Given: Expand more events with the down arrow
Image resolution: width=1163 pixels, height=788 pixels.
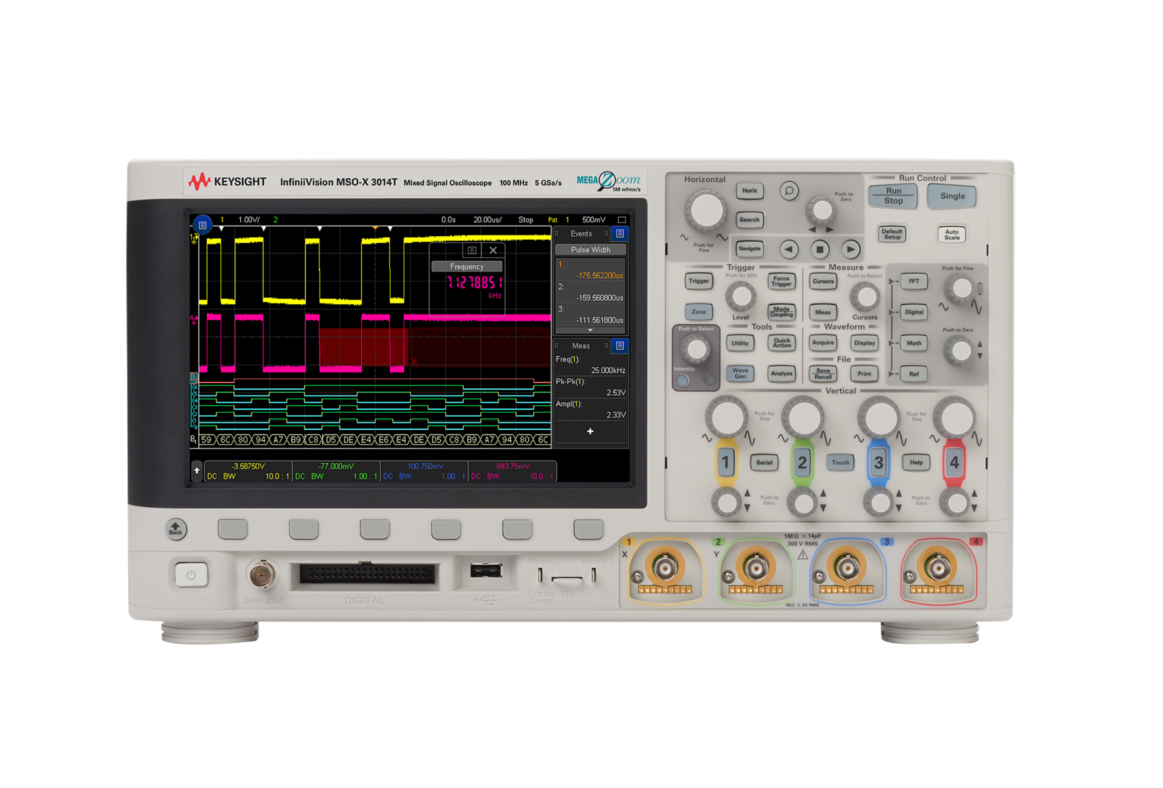Looking at the screenshot, I should (589, 330).
